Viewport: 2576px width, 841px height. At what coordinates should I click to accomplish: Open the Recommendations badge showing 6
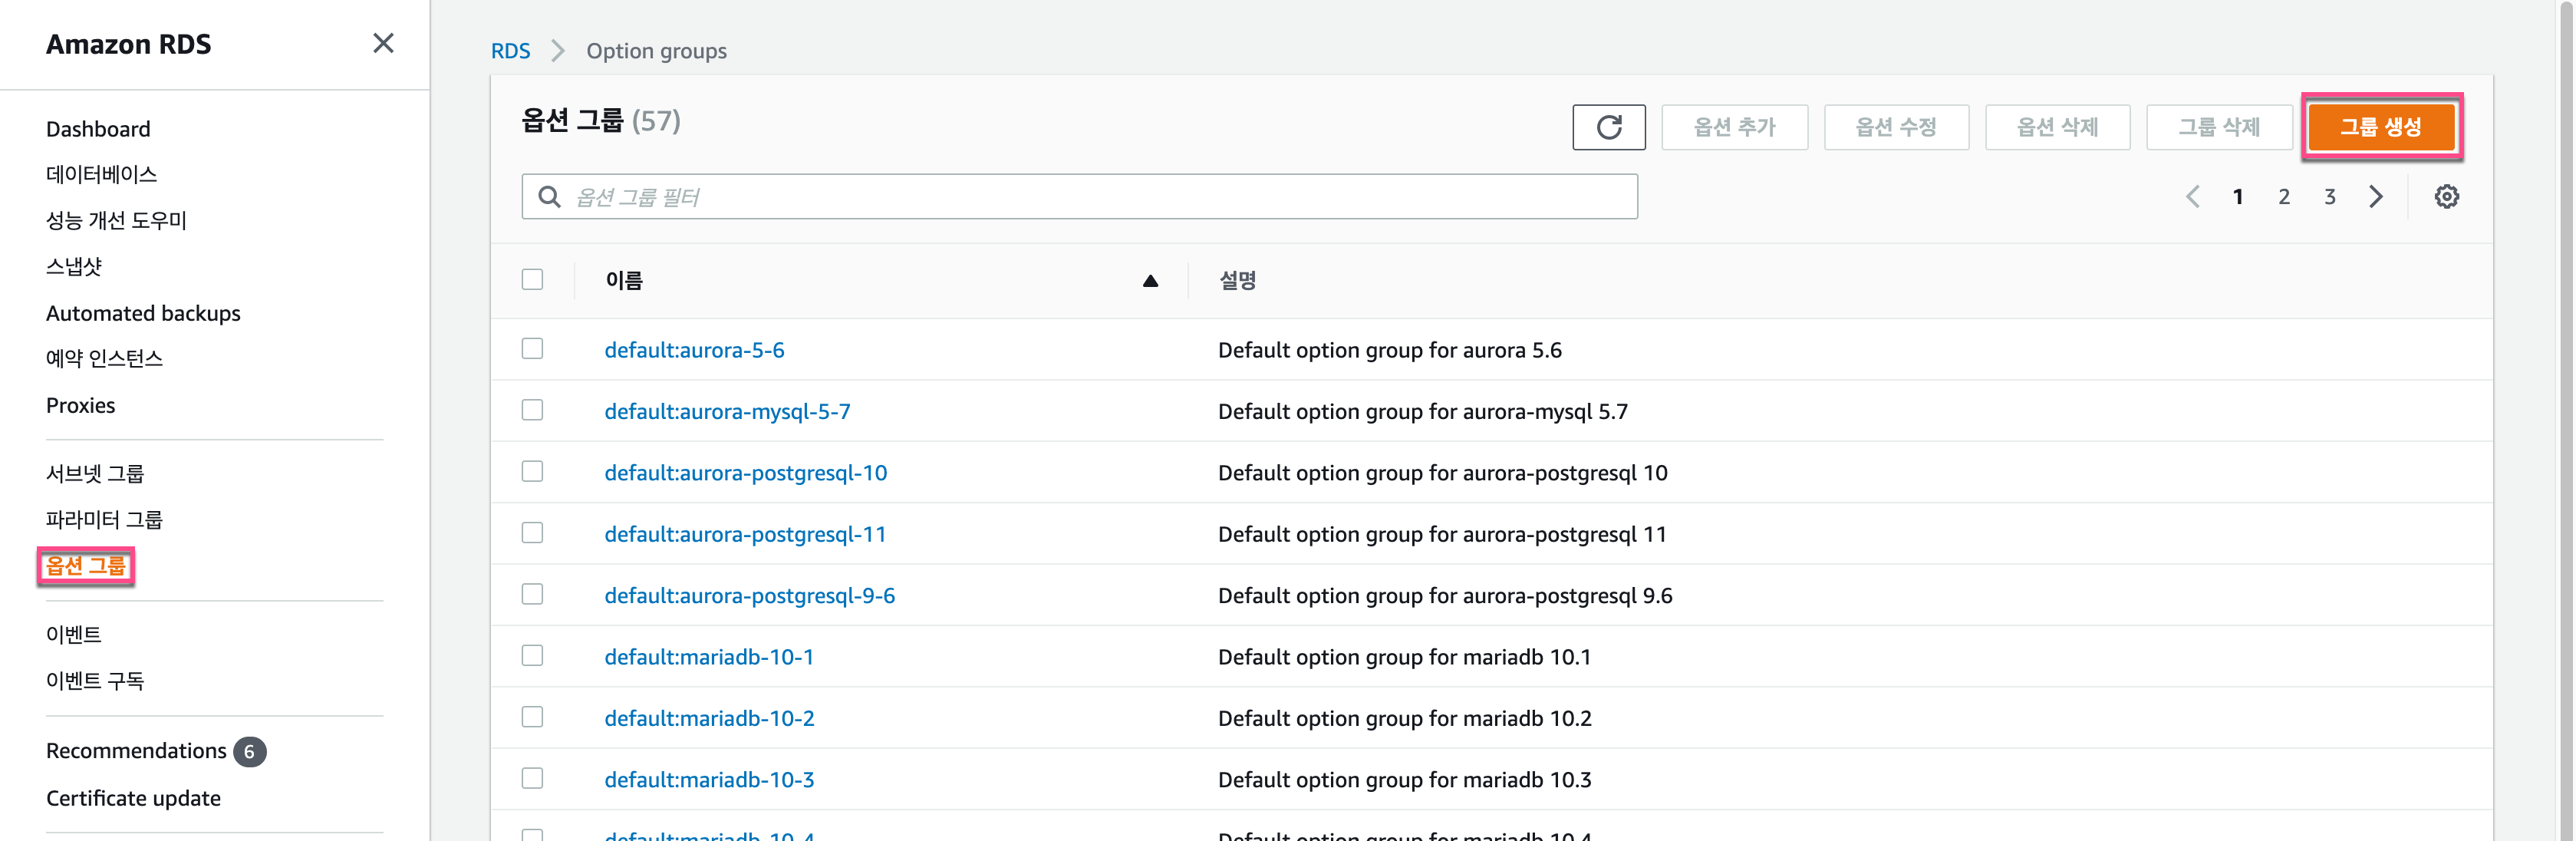coord(249,751)
